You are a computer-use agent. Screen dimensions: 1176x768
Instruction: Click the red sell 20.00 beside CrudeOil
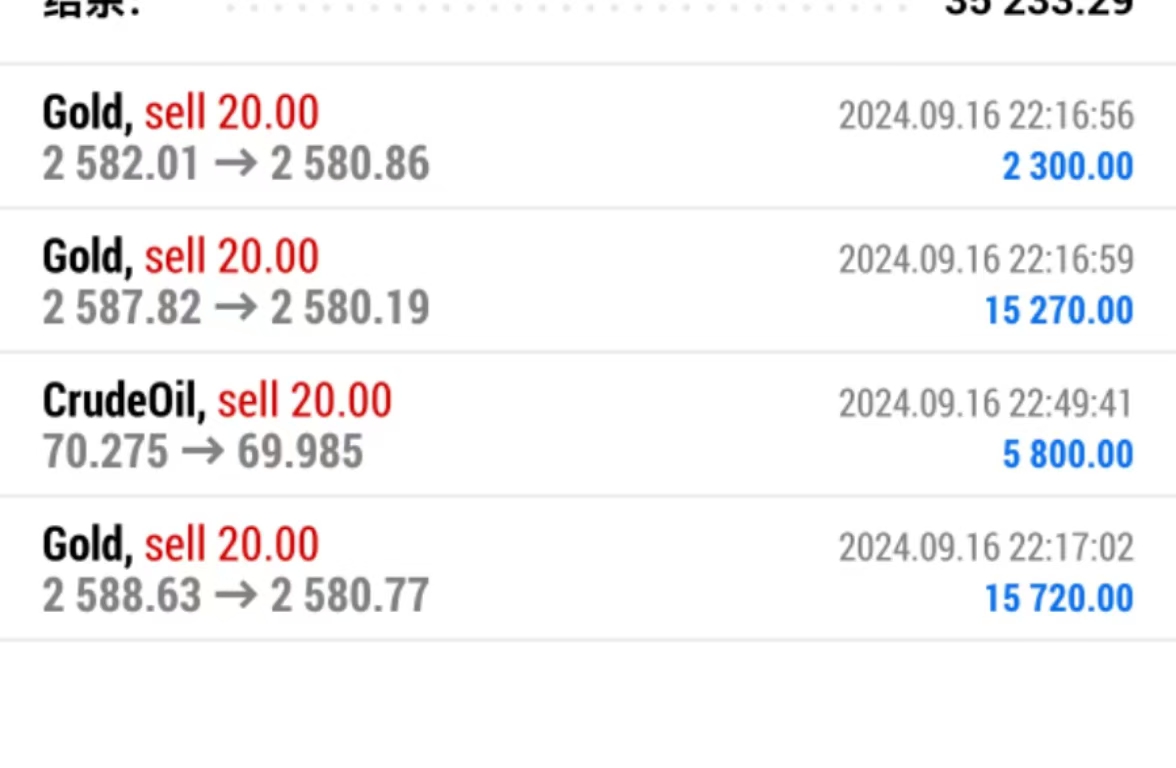click(304, 401)
